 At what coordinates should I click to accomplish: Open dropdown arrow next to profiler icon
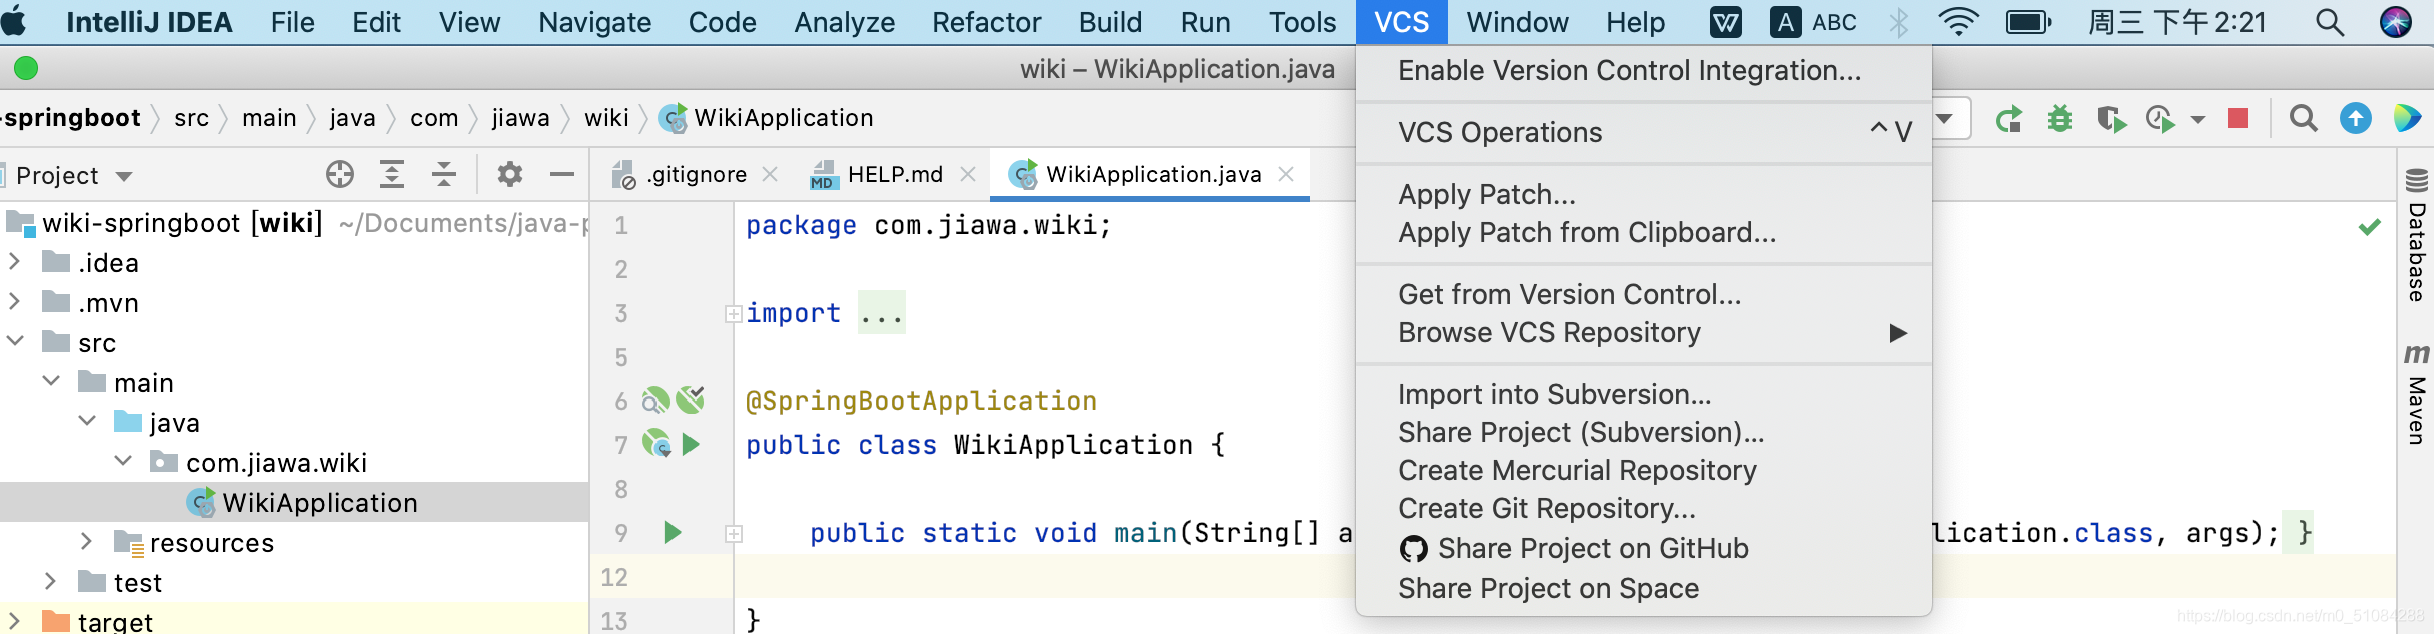2198,120
